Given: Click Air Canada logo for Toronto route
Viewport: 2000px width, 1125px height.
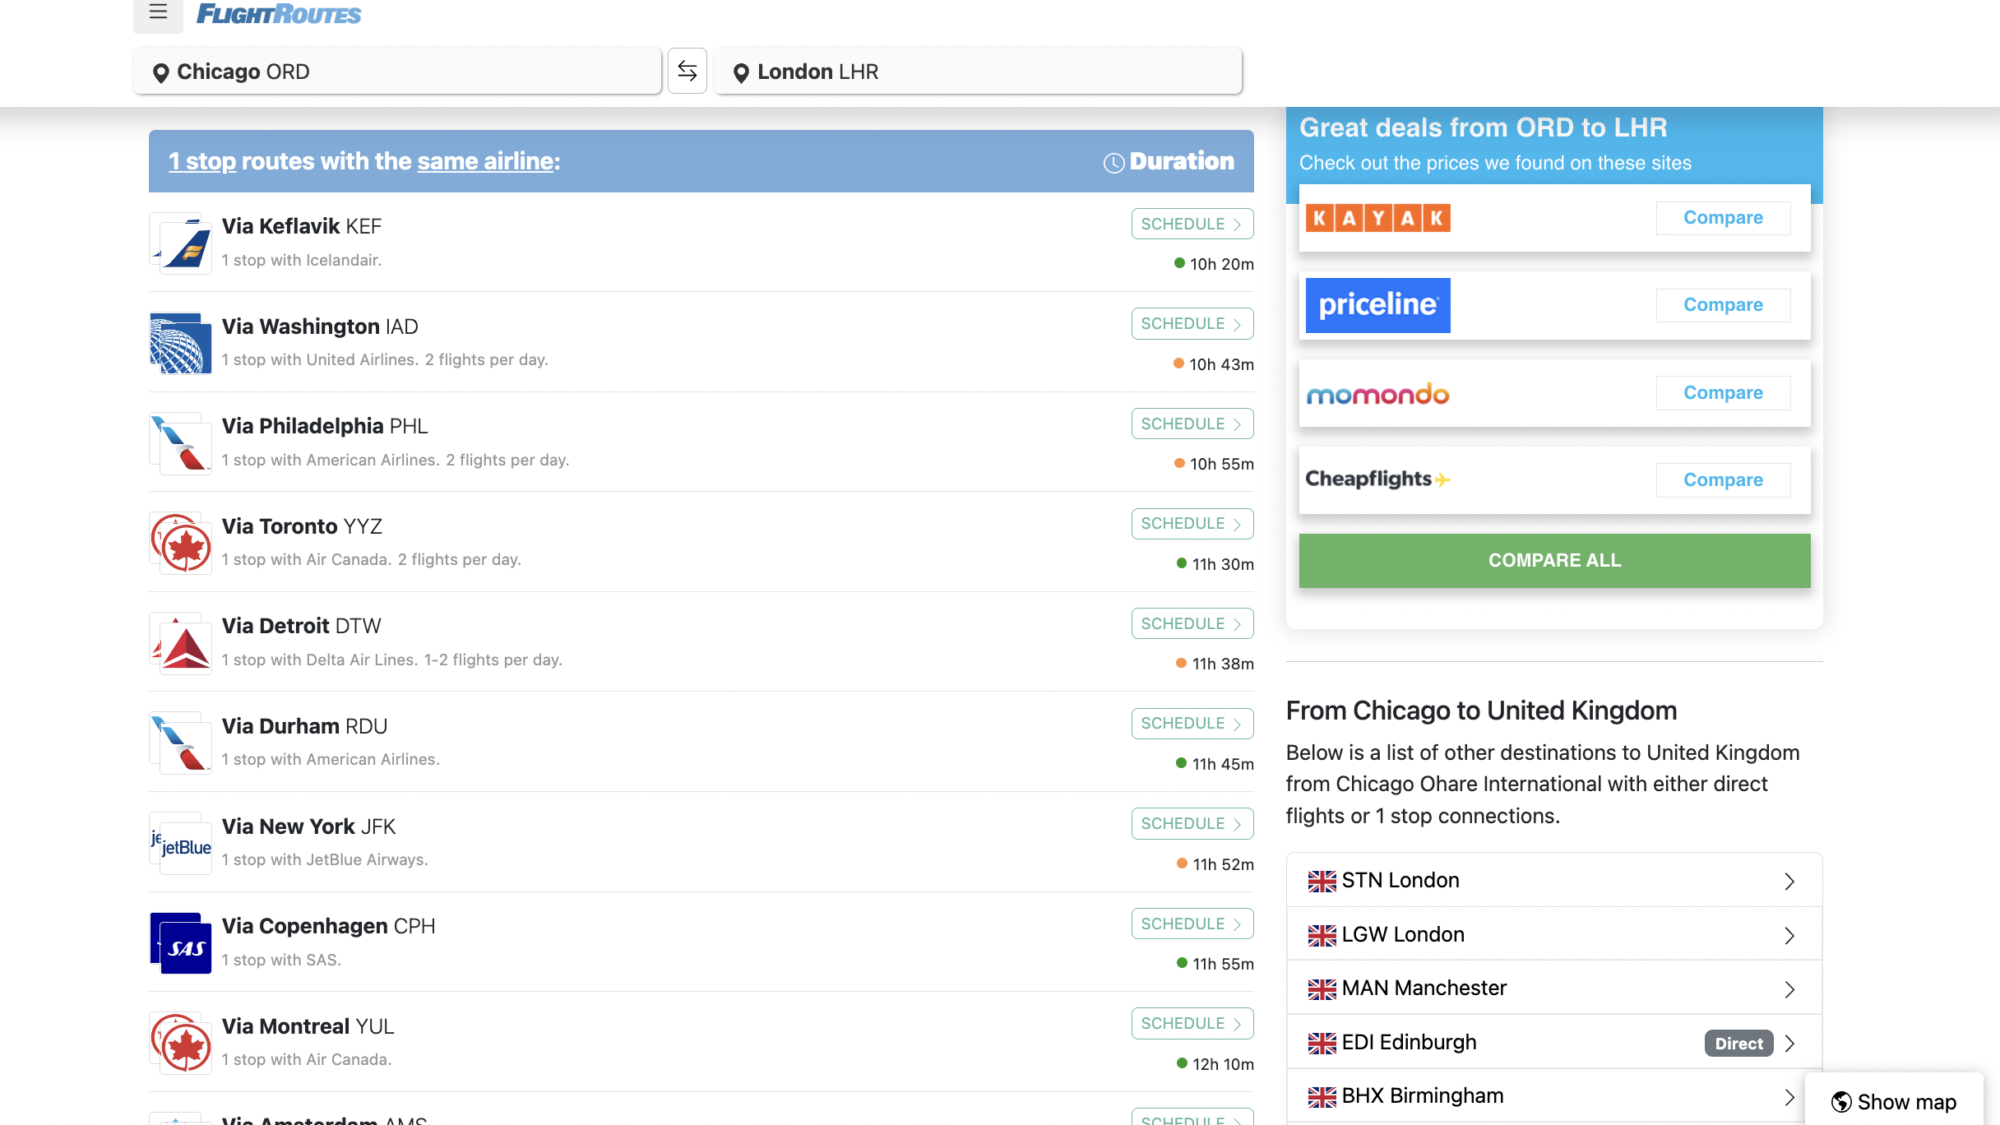Looking at the screenshot, I should 181,543.
